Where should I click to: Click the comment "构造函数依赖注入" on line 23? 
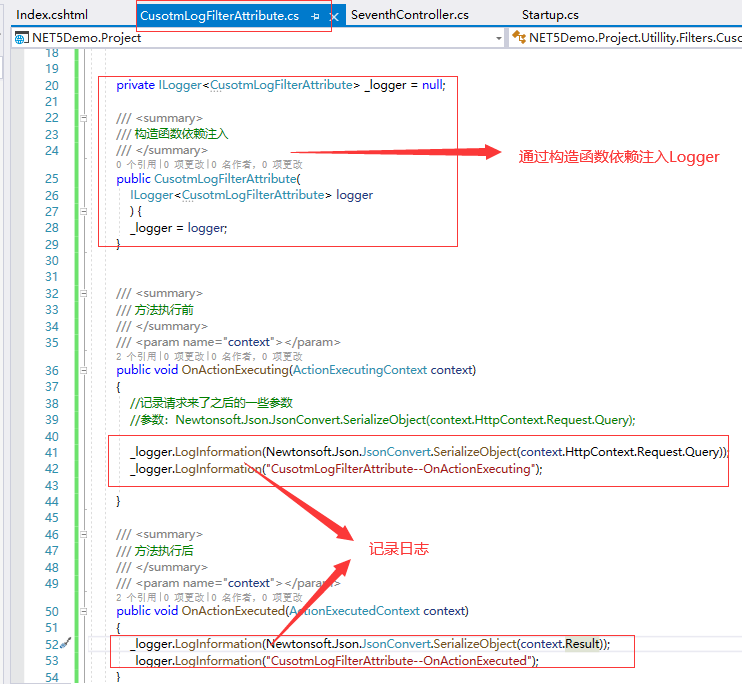181,134
